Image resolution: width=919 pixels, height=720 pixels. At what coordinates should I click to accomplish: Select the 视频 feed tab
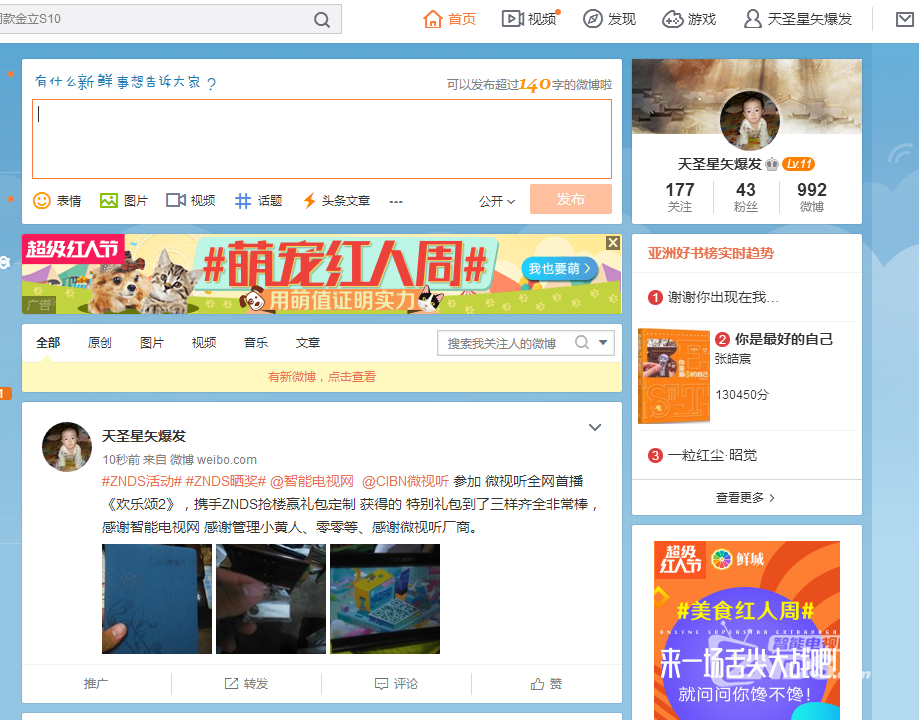point(204,342)
